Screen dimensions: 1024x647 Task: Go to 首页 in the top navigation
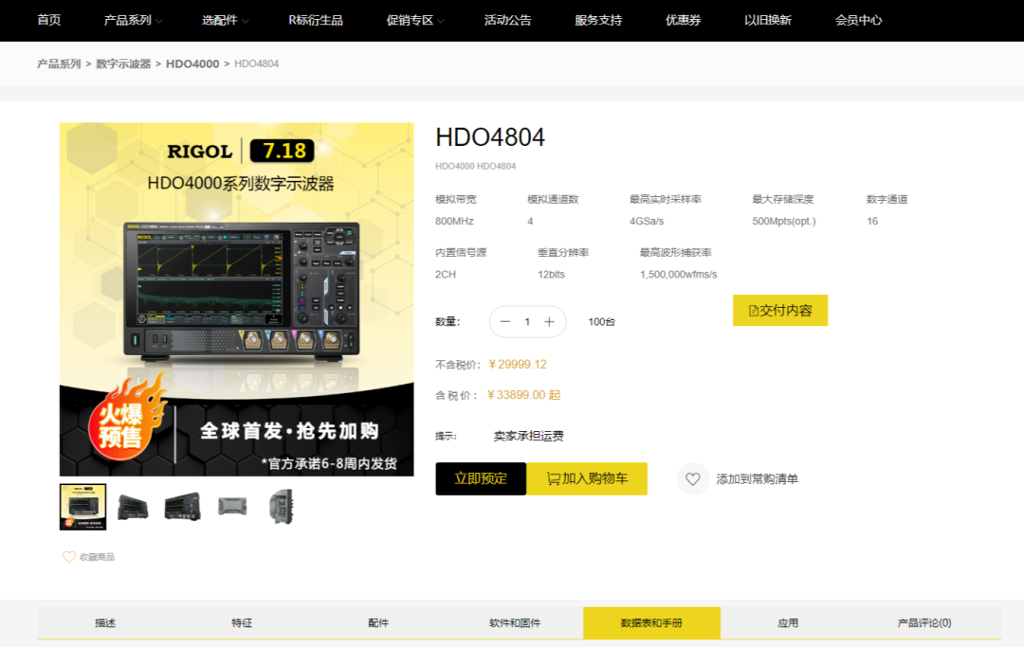[49, 20]
